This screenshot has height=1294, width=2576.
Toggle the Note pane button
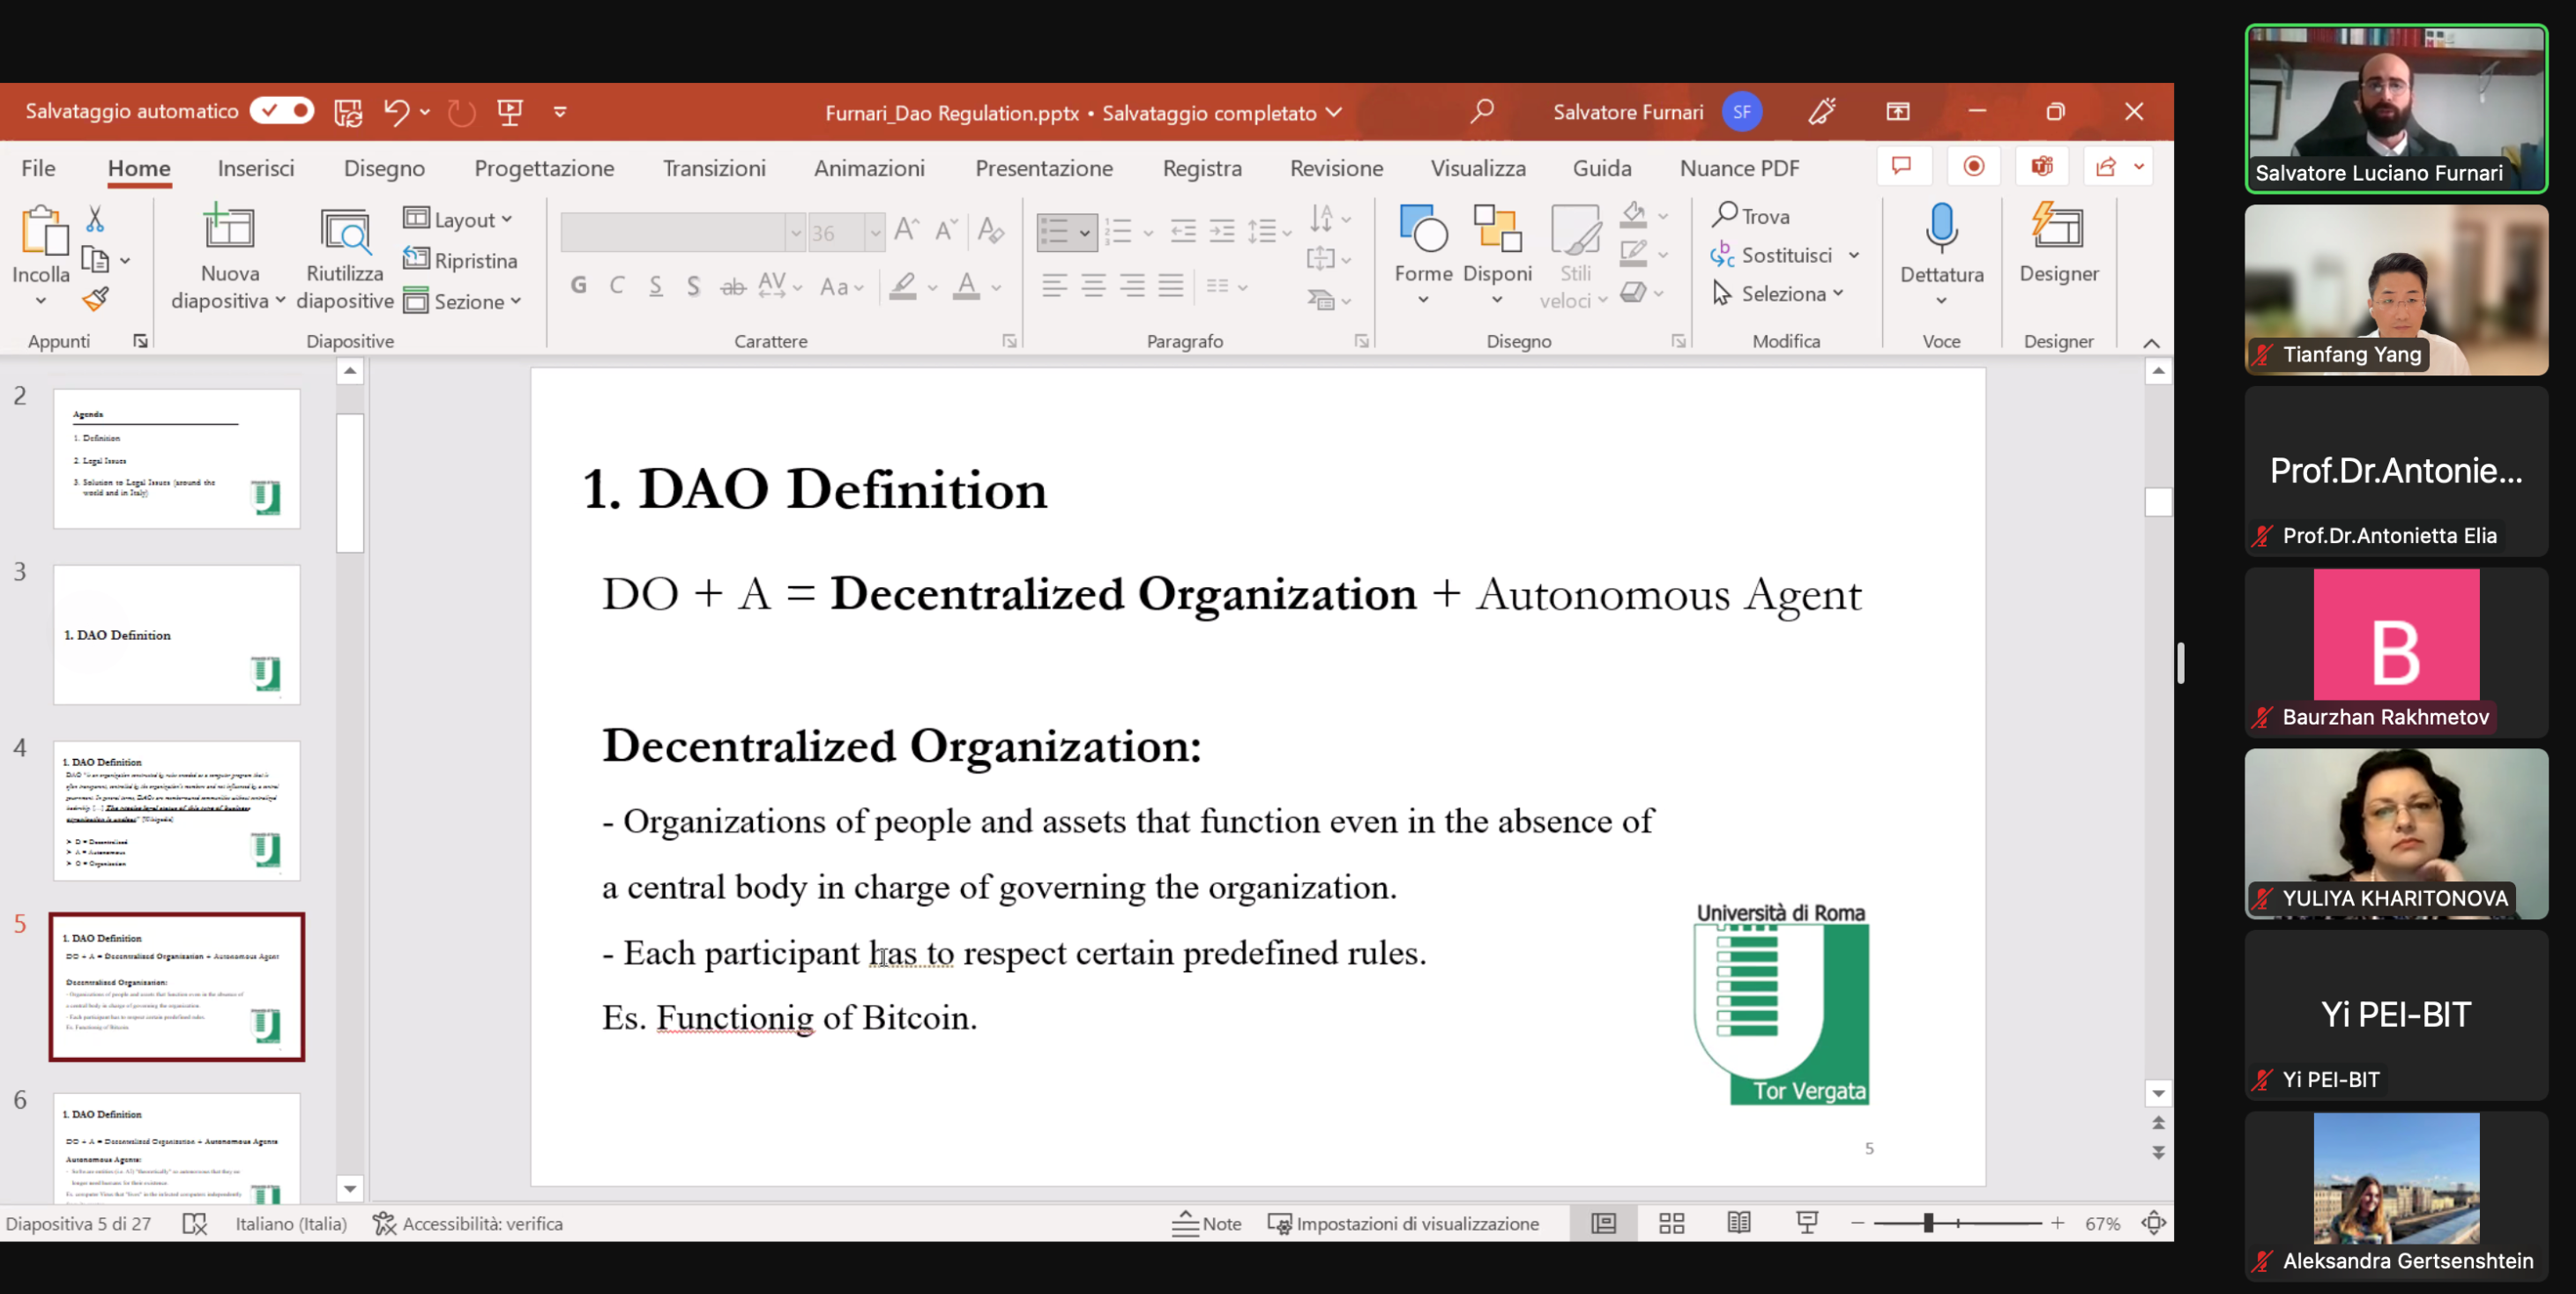coord(1207,1223)
